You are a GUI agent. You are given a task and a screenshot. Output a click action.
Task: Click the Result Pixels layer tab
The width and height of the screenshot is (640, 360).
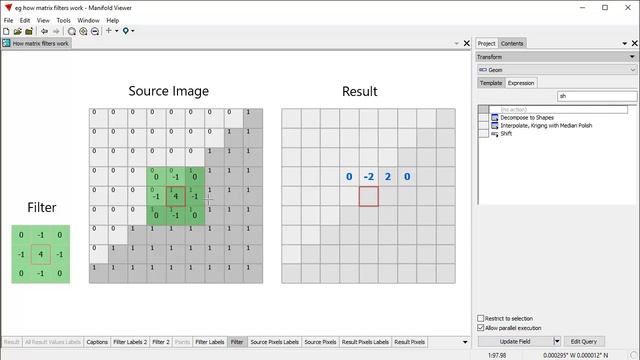click(409, 342)
